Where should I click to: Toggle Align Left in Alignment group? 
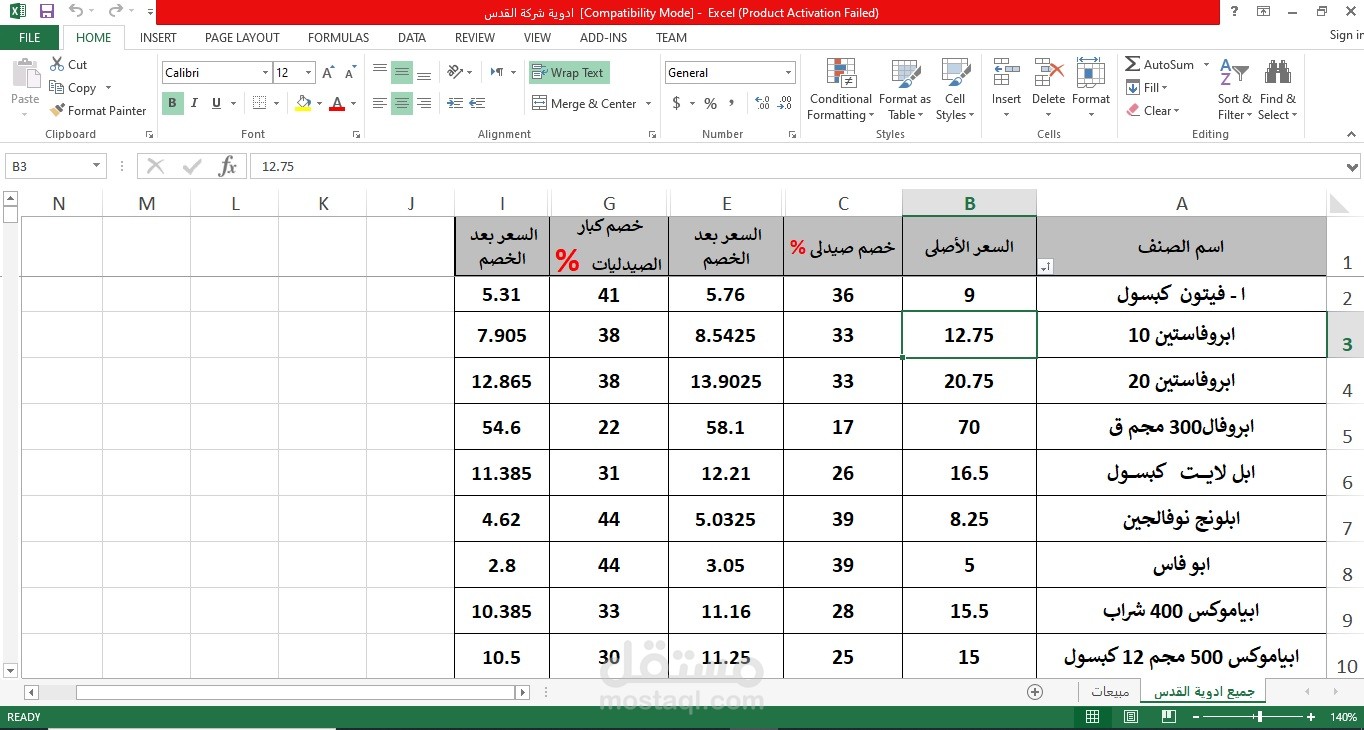pos(380,103)
